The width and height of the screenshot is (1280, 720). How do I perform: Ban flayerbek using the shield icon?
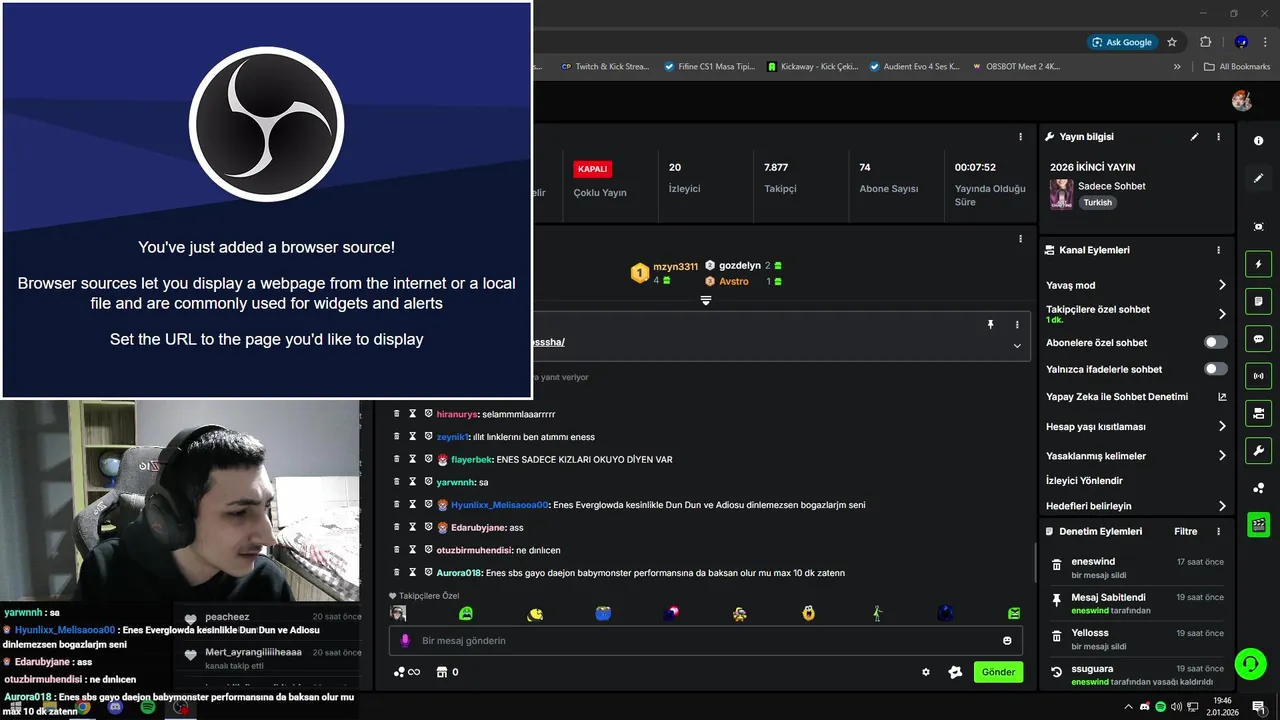click(428, 459)
